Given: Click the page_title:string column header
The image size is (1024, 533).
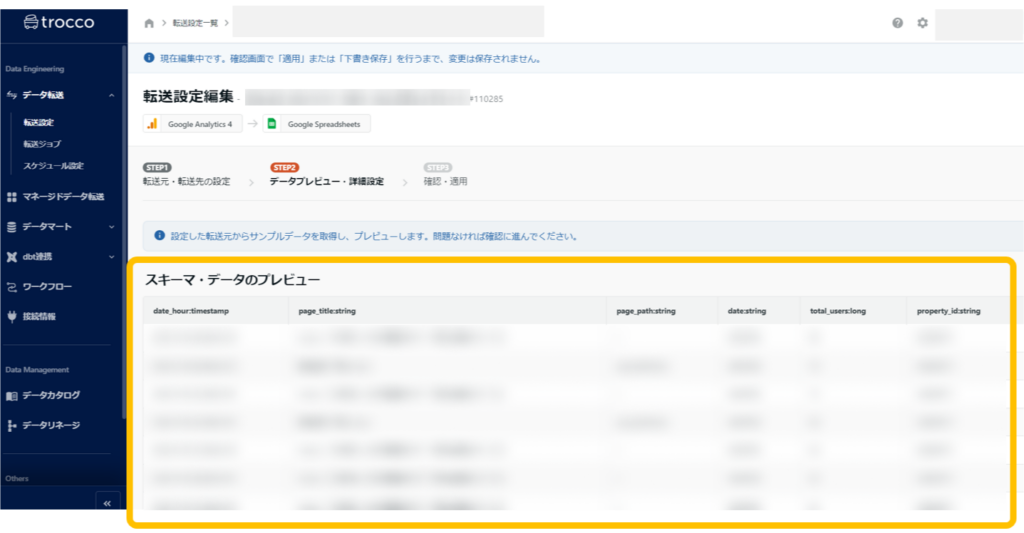Looking at the screenshot, I should [x=327, y=311].
